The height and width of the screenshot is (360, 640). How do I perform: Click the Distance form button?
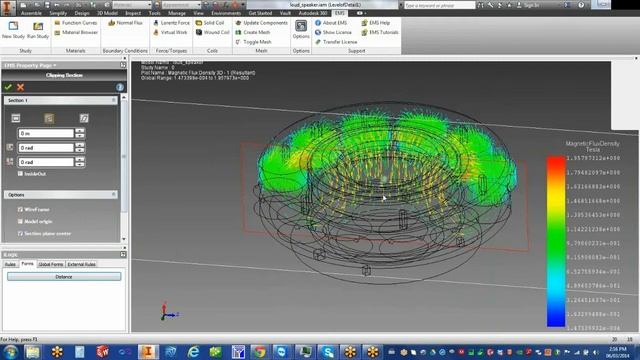pos(64,277)
